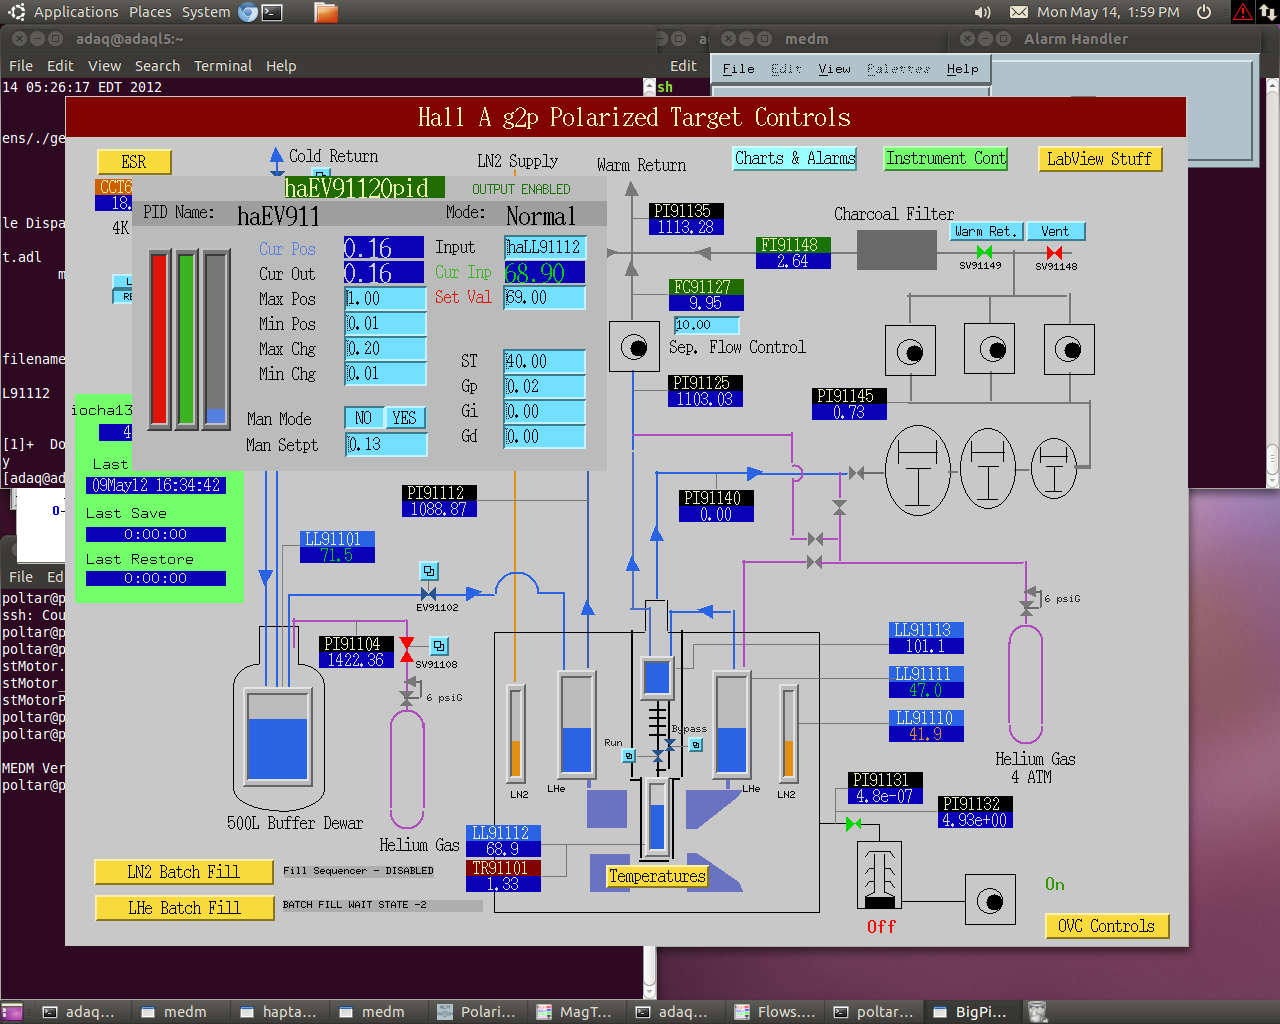This screenshot has height=1024, width=1280.
Task: Open terminal launcher in top panel
Action: tap(272, 12)
